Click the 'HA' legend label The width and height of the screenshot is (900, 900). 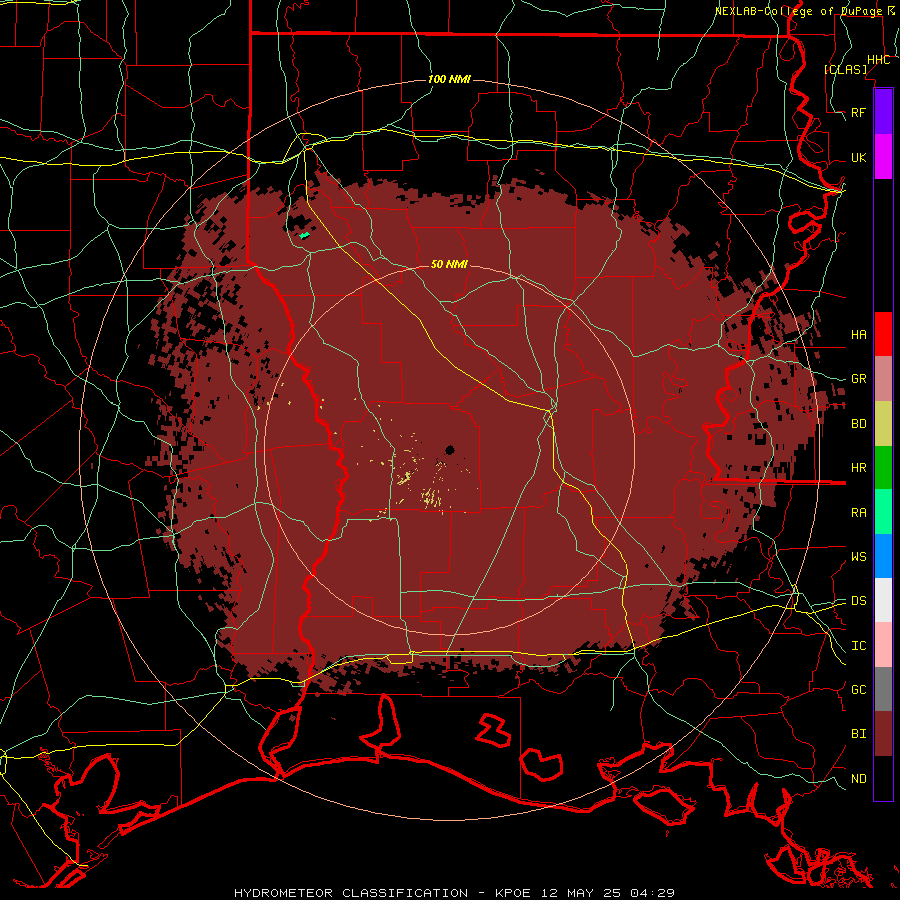tap(859, 335)
